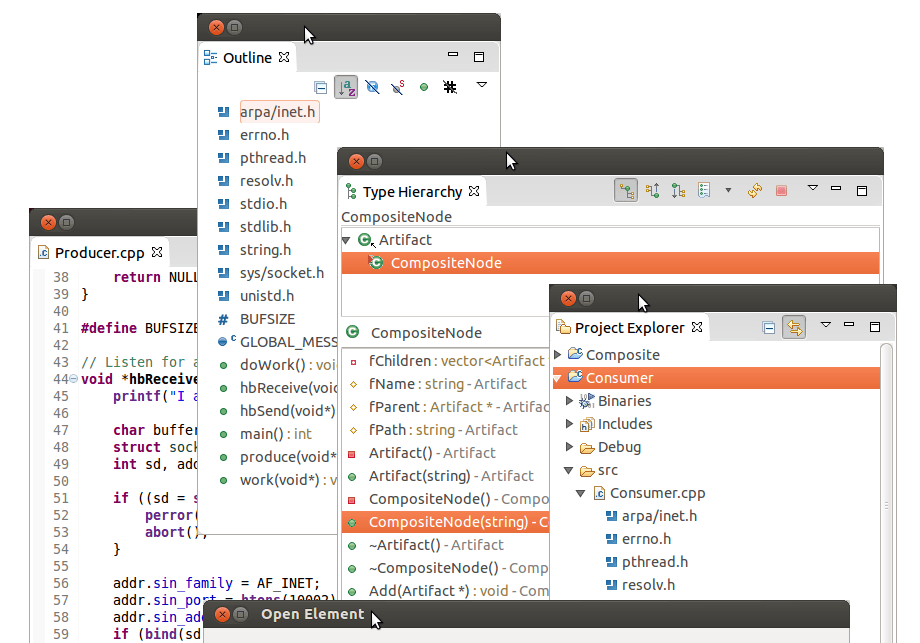Expand the Composite project
This screenshot has width=920, height=643.
(x=558, y=354)
